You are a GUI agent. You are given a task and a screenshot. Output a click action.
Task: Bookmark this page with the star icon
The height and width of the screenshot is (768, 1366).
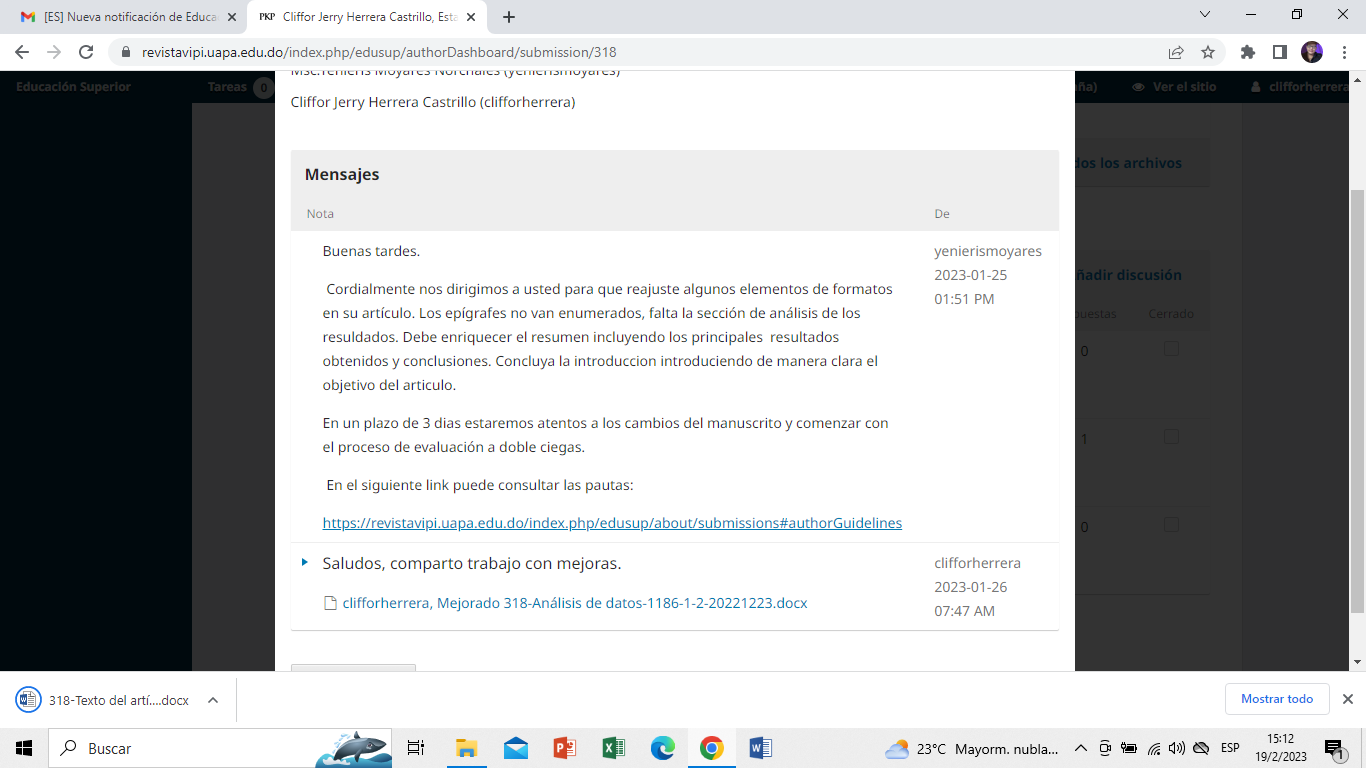click(1208, 52)
